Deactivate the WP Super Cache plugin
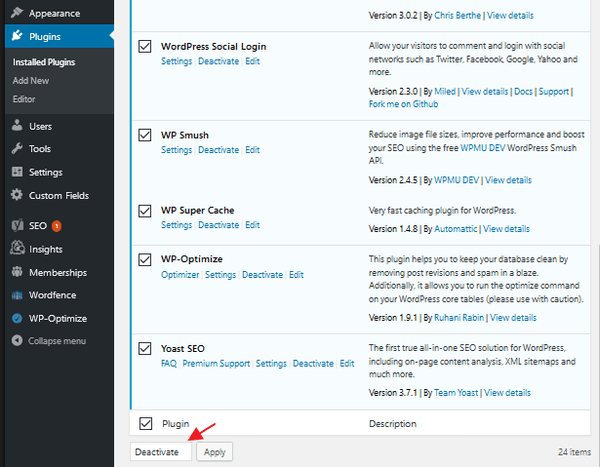 [218, 225]
